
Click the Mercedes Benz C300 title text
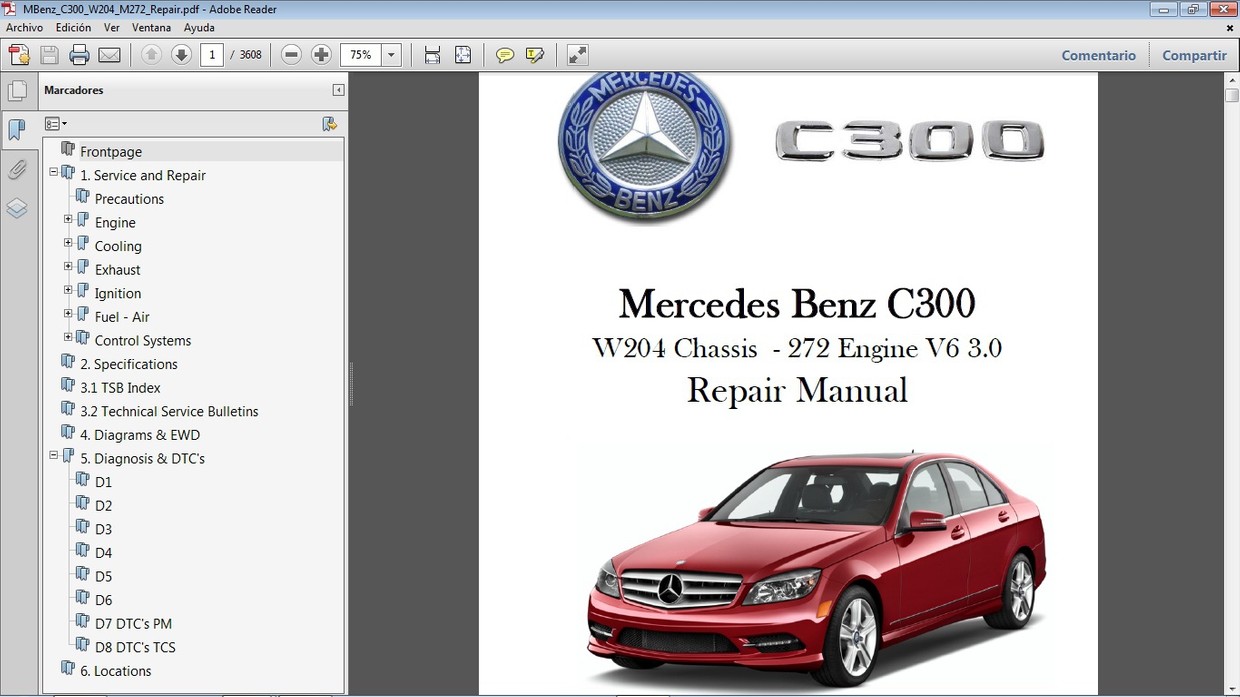point(797,304)
